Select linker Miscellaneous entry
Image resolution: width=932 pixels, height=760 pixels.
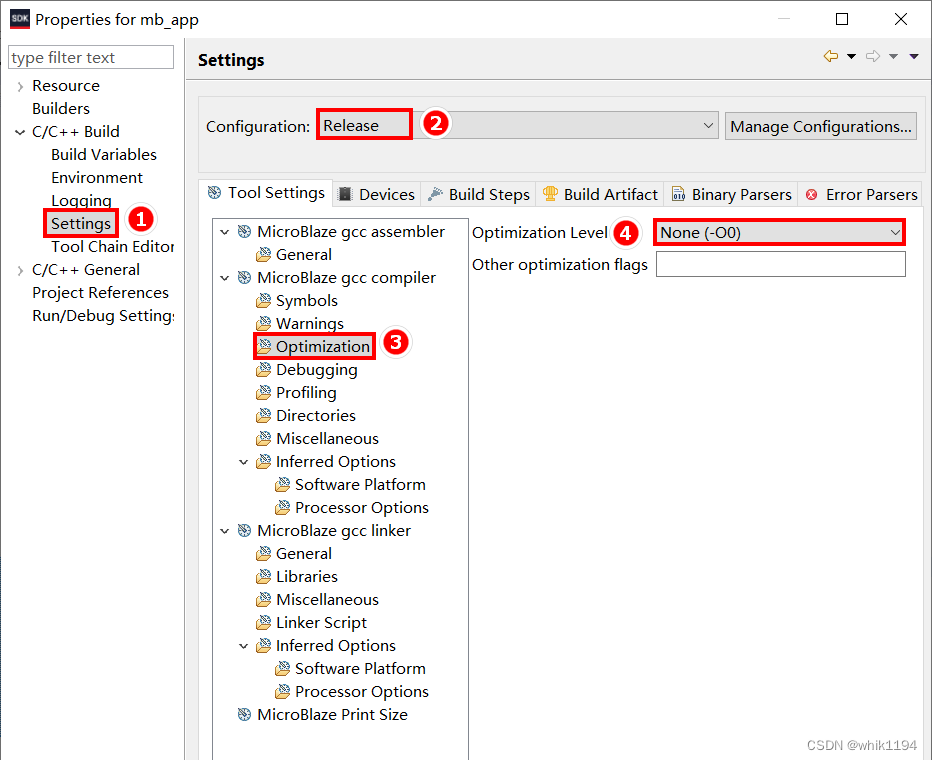click(x=327, y=600)
